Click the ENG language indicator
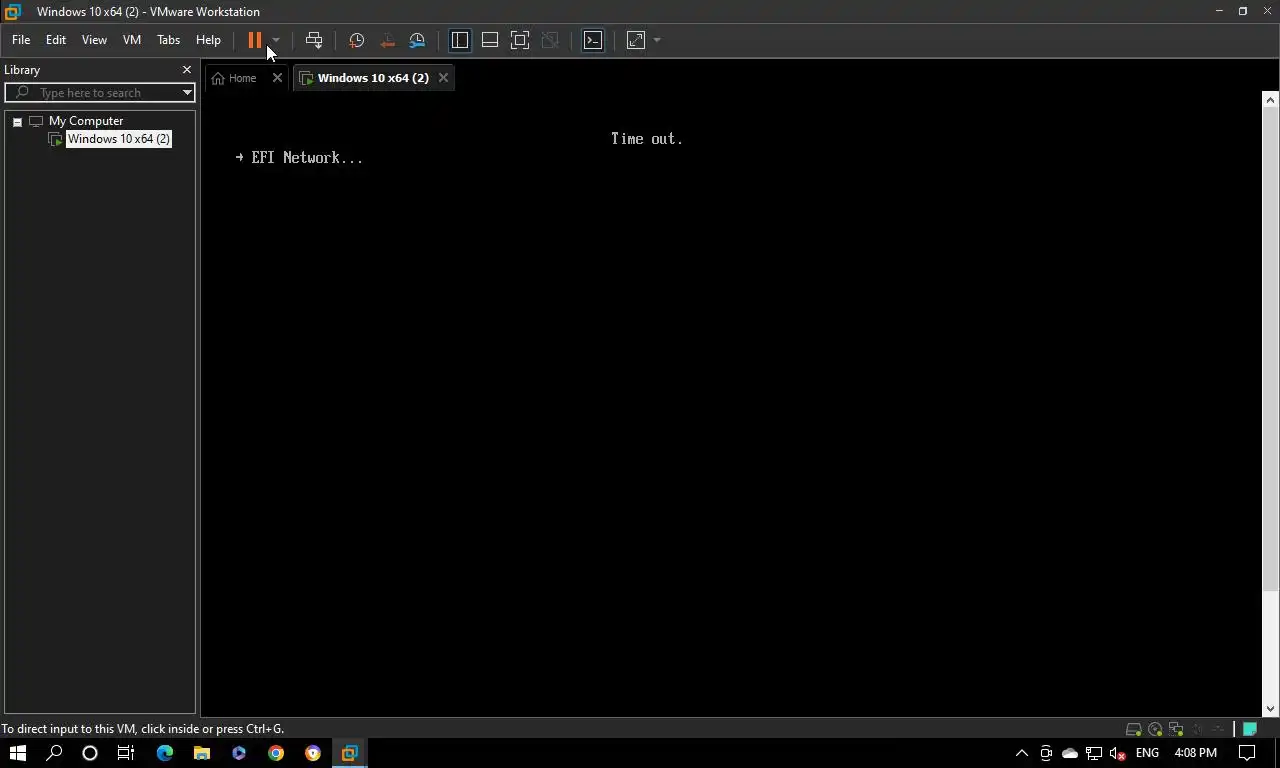1280x768 pixels. (1147, 753)
